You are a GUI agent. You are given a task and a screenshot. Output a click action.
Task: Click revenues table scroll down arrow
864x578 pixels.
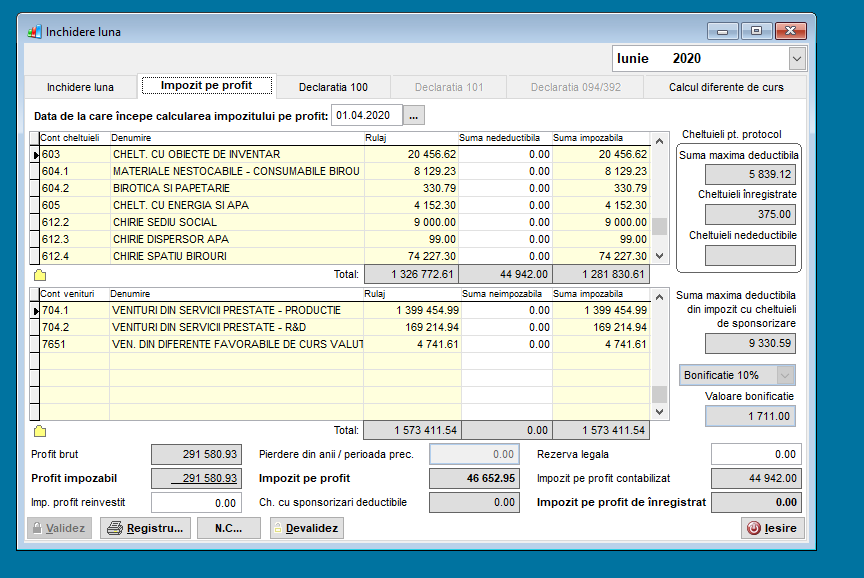coord(660,412)
